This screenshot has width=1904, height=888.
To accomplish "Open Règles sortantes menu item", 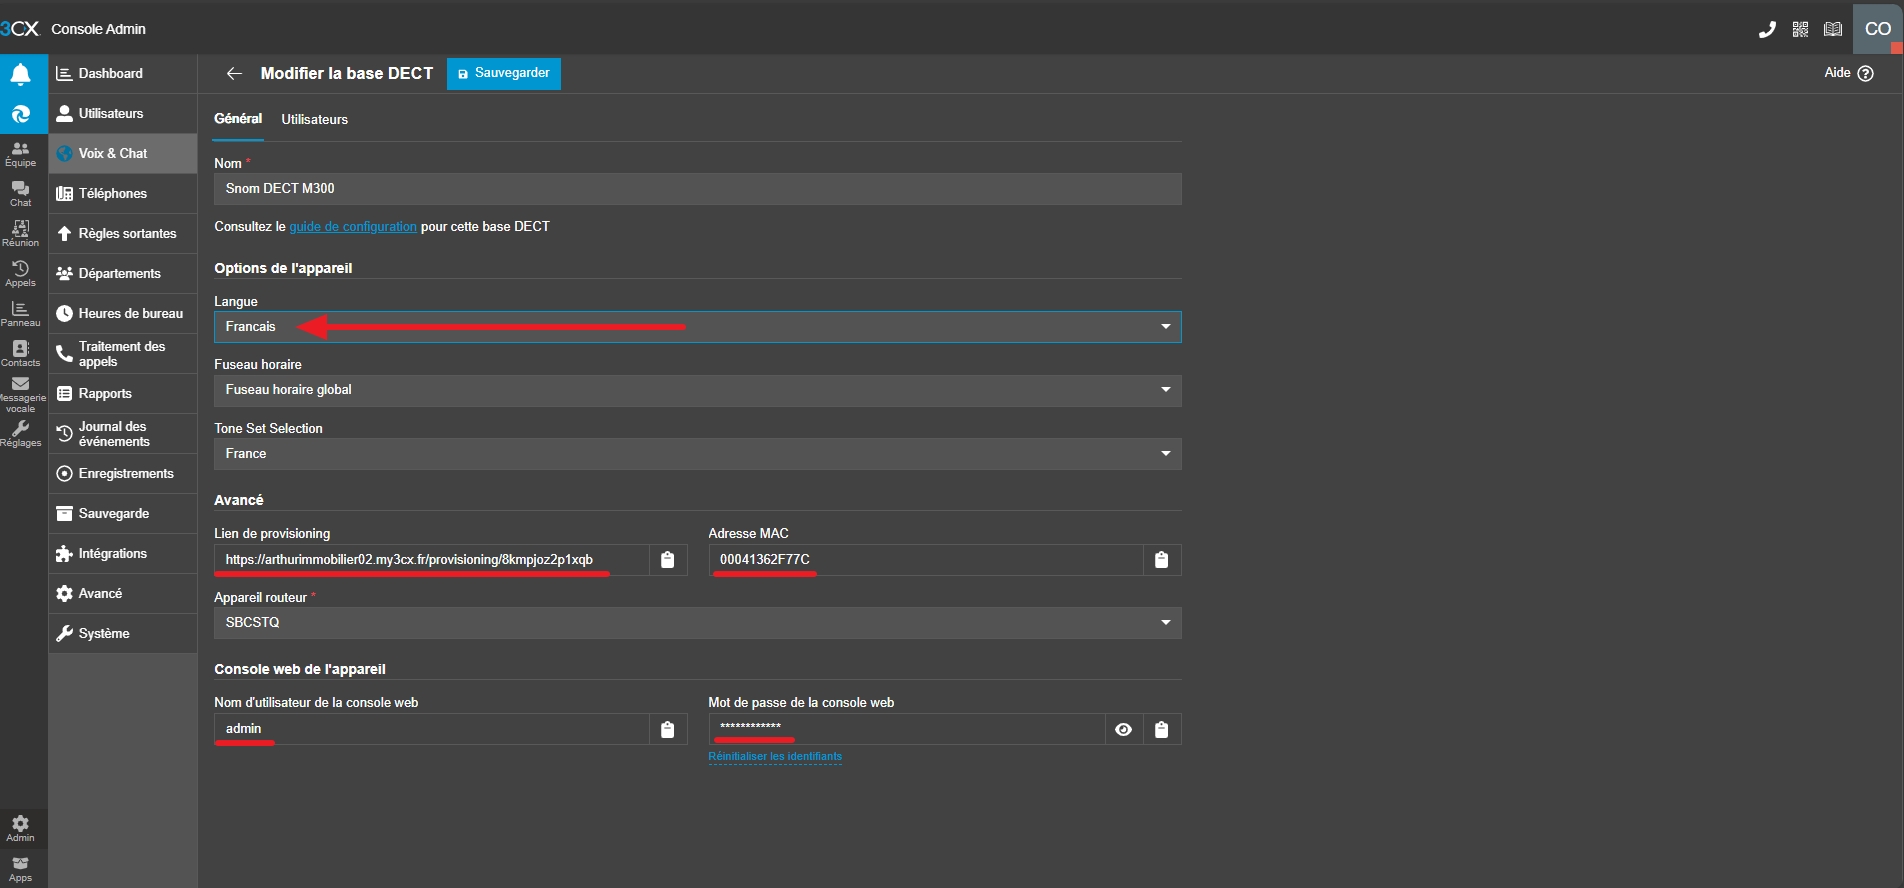I will (123, 234).
